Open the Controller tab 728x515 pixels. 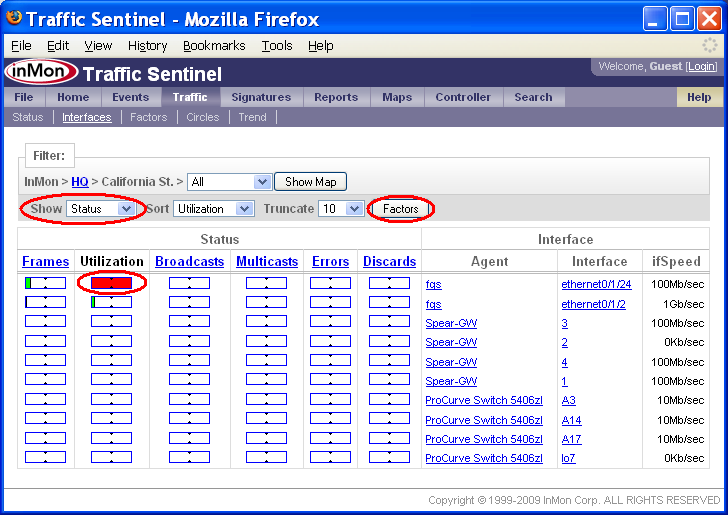[463, 97]
